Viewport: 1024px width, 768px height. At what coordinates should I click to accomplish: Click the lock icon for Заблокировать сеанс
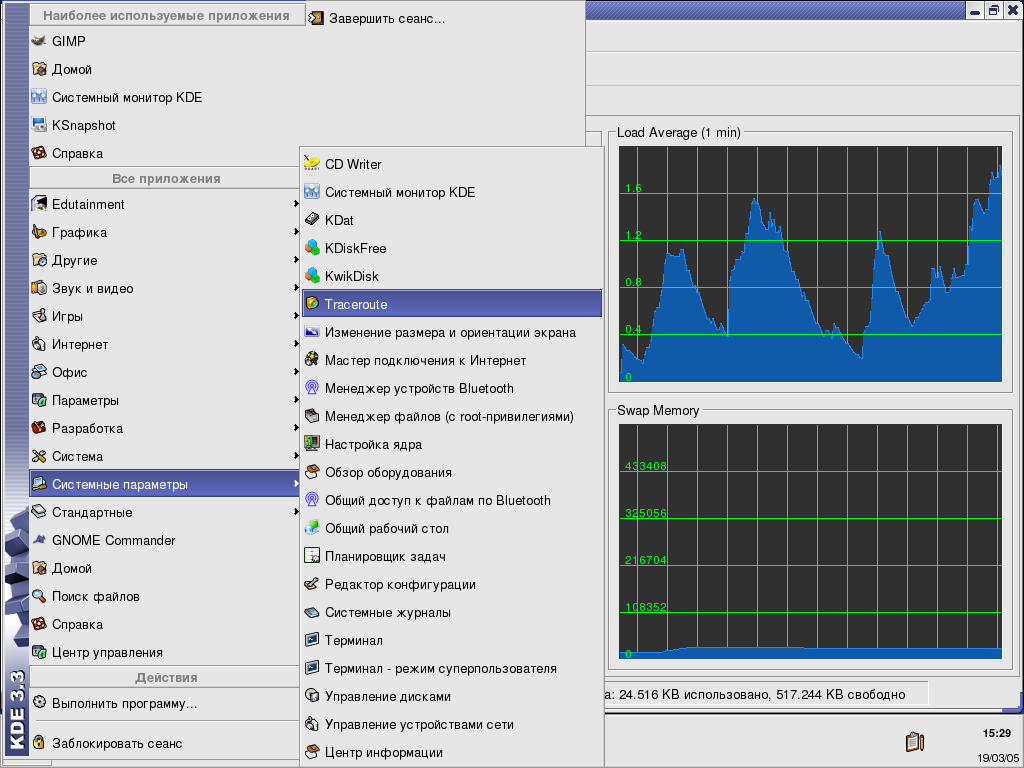pos(39,743)
